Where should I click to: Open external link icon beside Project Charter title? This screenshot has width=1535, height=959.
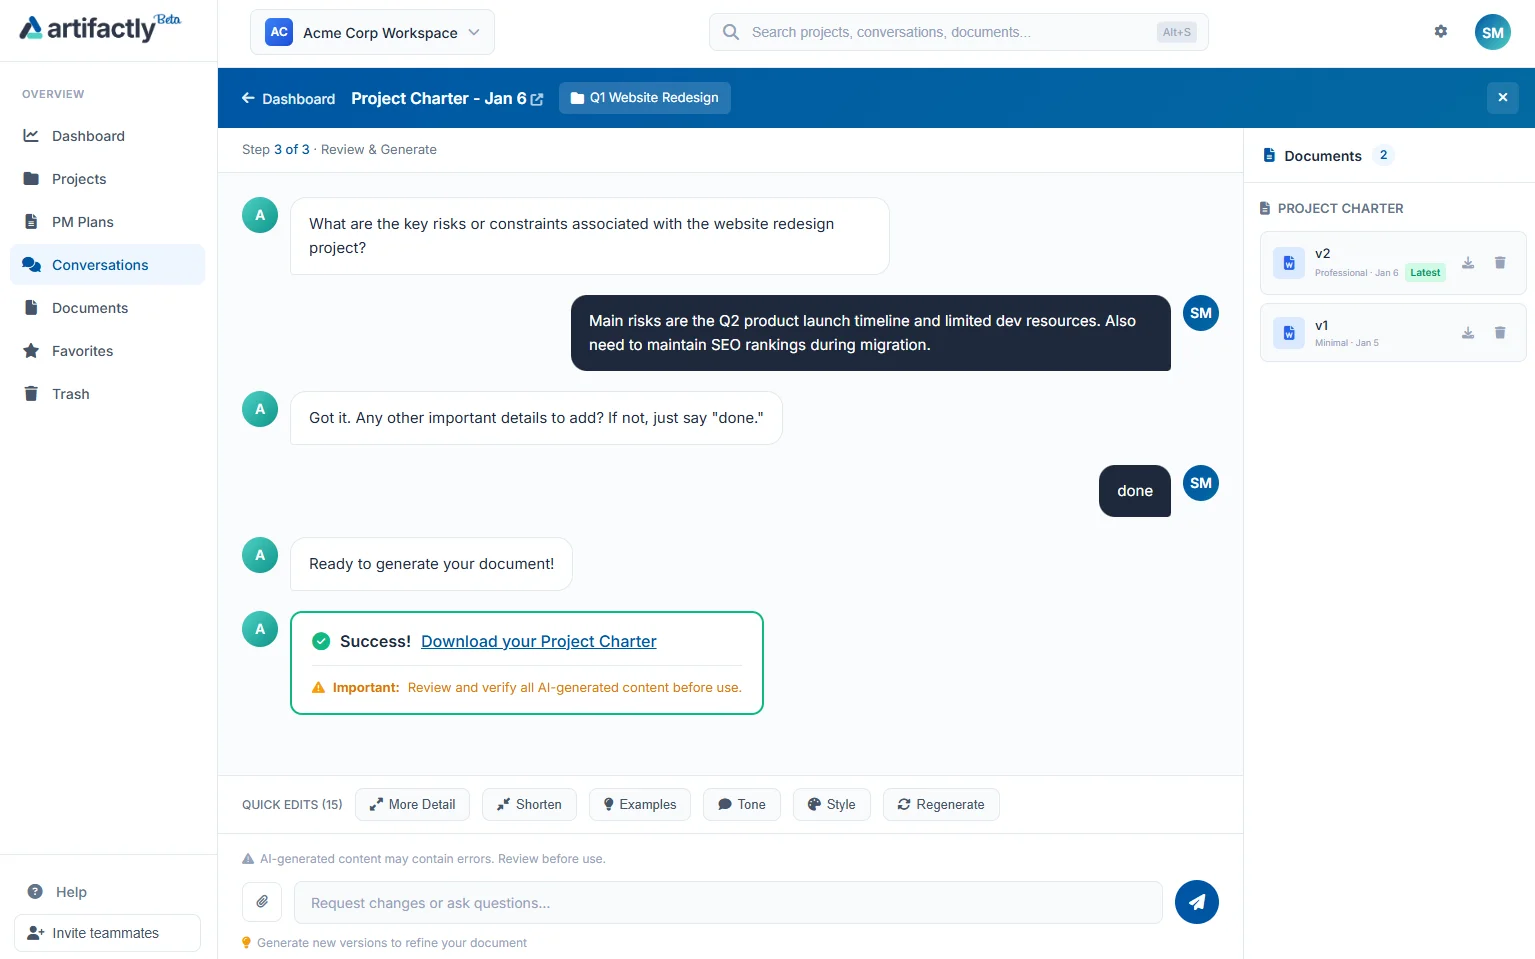click(537, 99)
